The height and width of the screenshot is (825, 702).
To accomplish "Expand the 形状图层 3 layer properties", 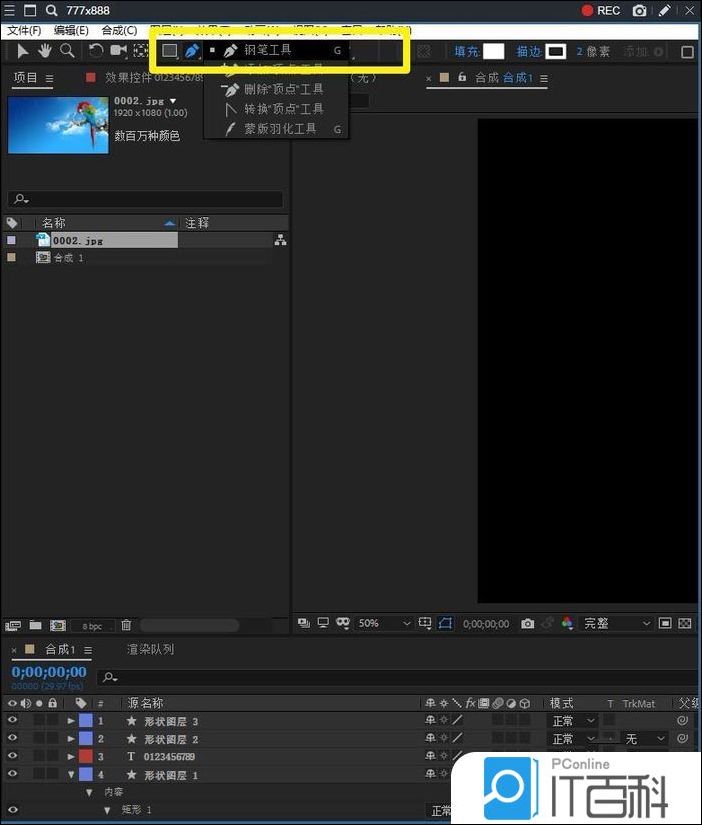I will pyautogui.click(x=71, y=721).
